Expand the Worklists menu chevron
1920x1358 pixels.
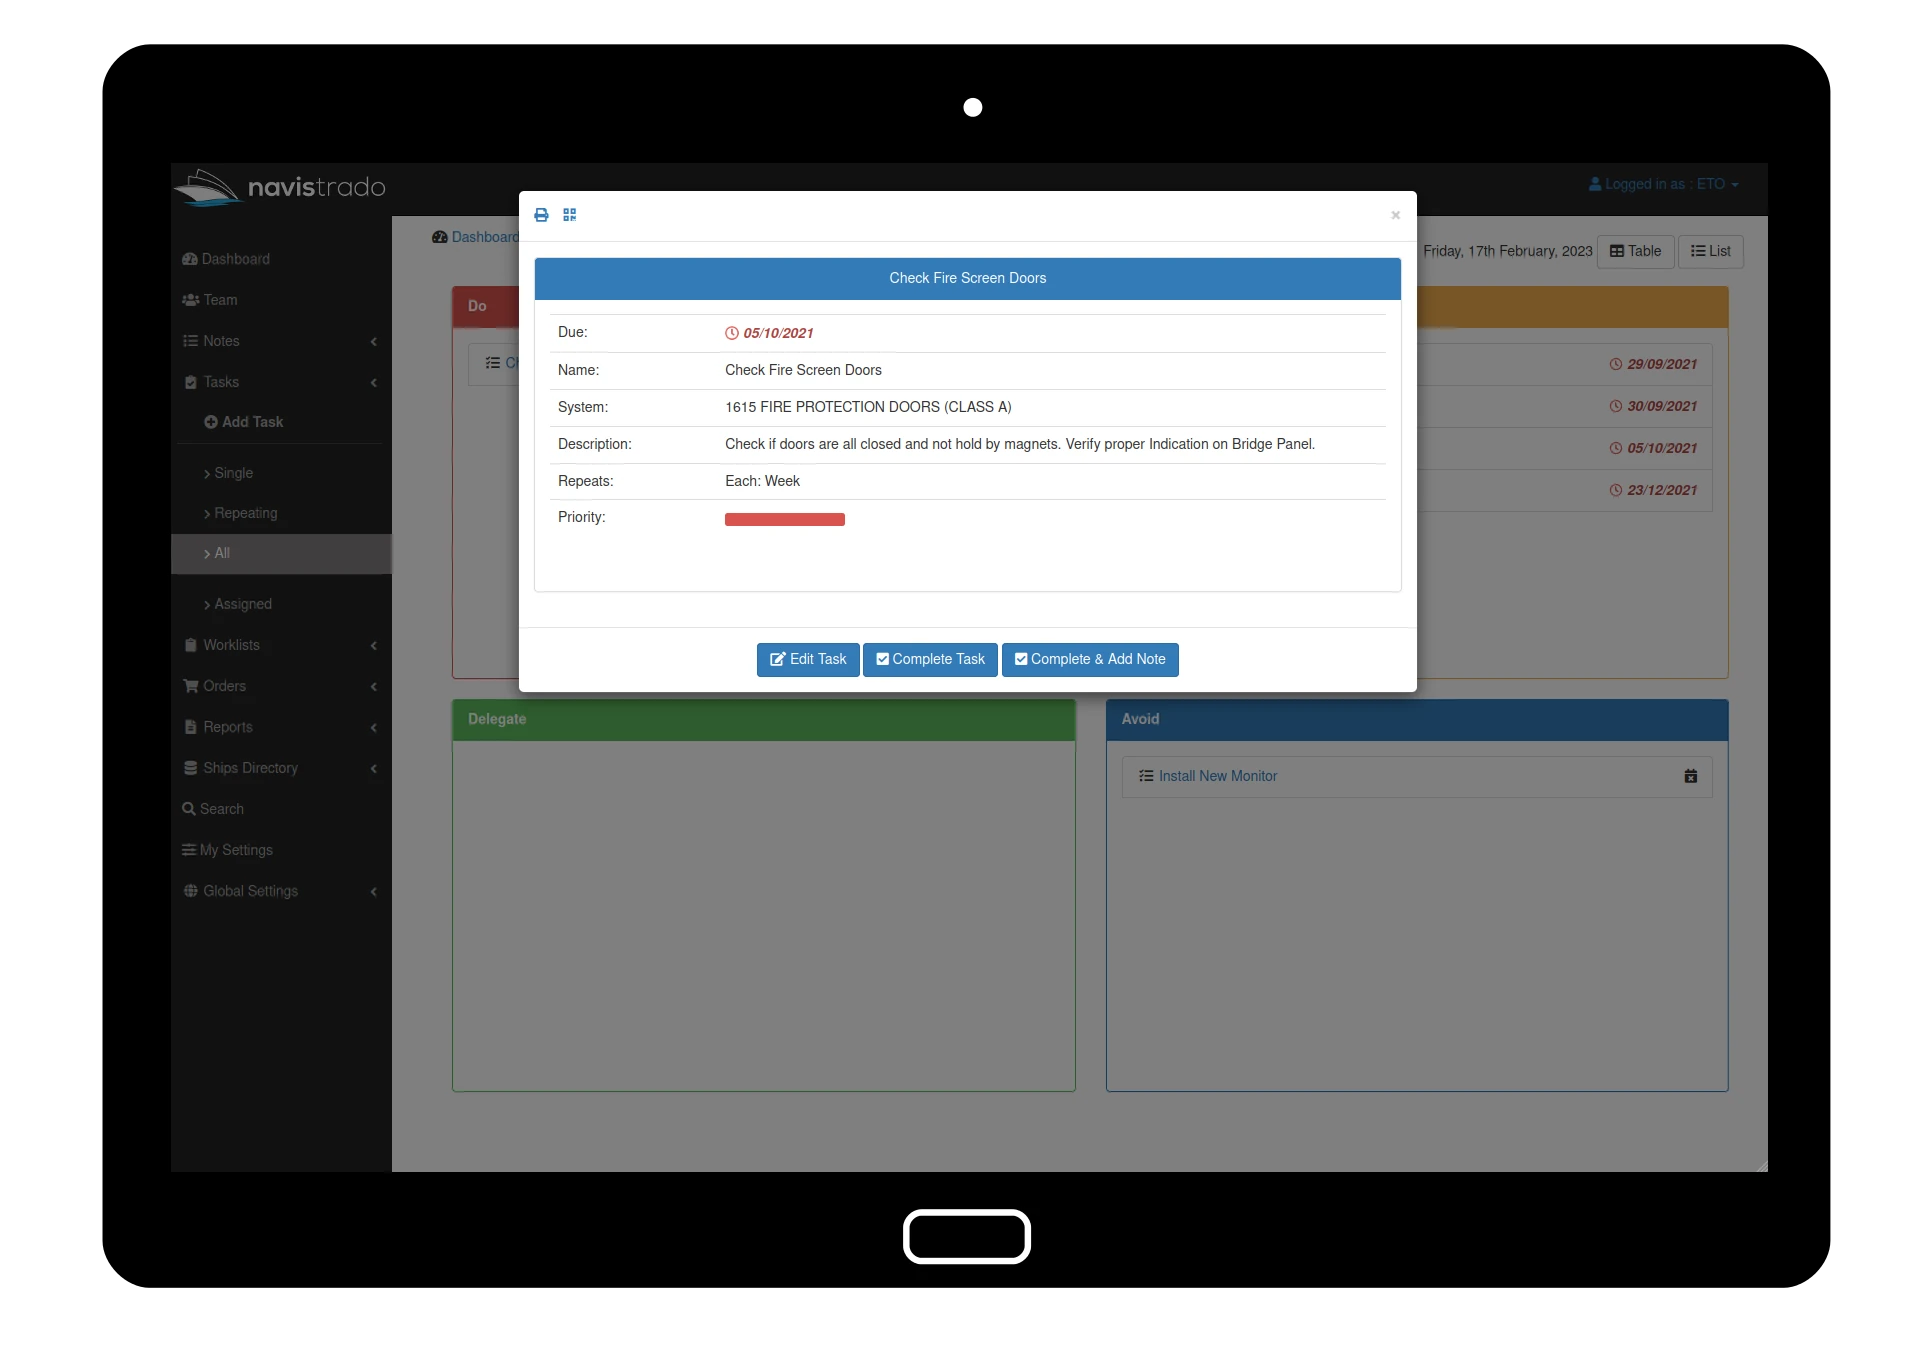tap(374, 646)
